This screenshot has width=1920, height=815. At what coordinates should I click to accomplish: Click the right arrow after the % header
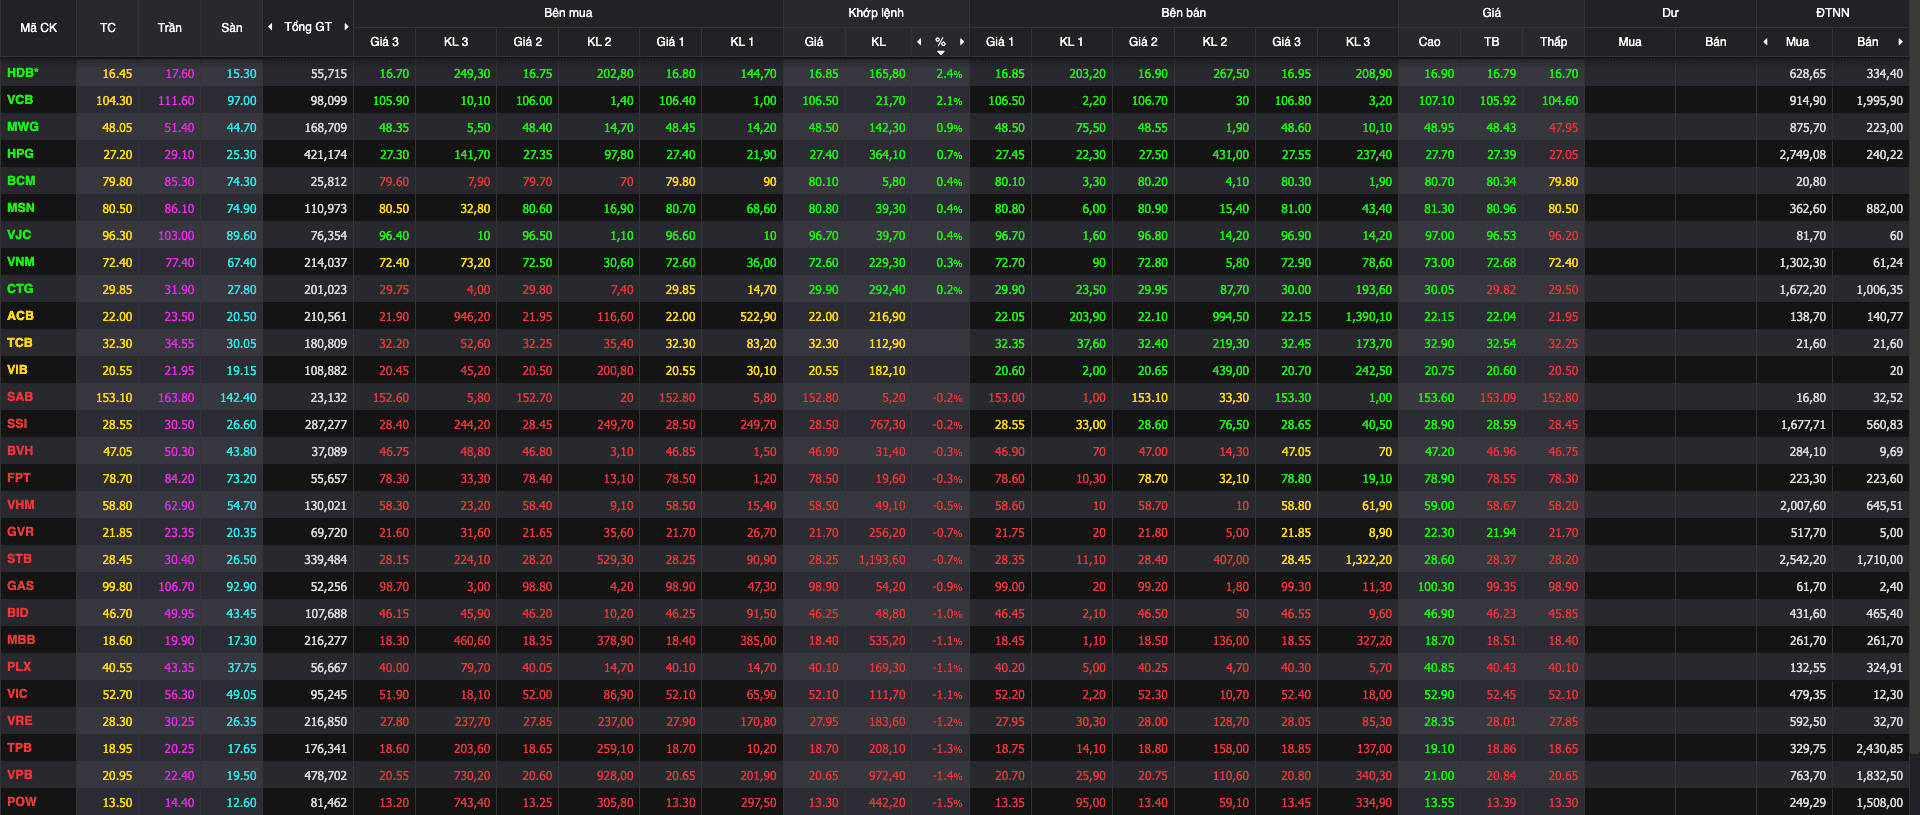[x=962, y=41]
